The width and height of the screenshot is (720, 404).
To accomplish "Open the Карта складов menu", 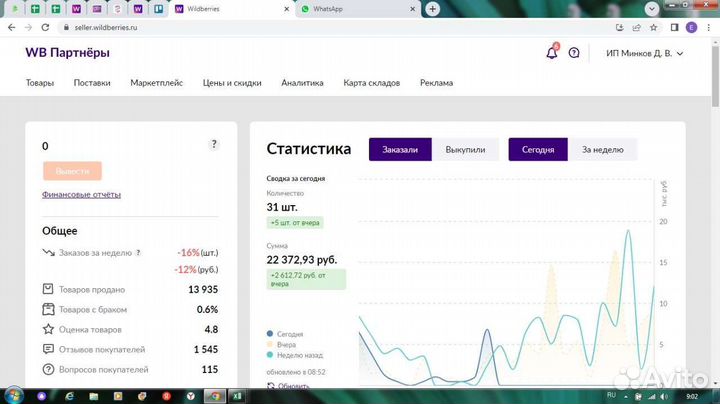I will click(x=371, y=83).
